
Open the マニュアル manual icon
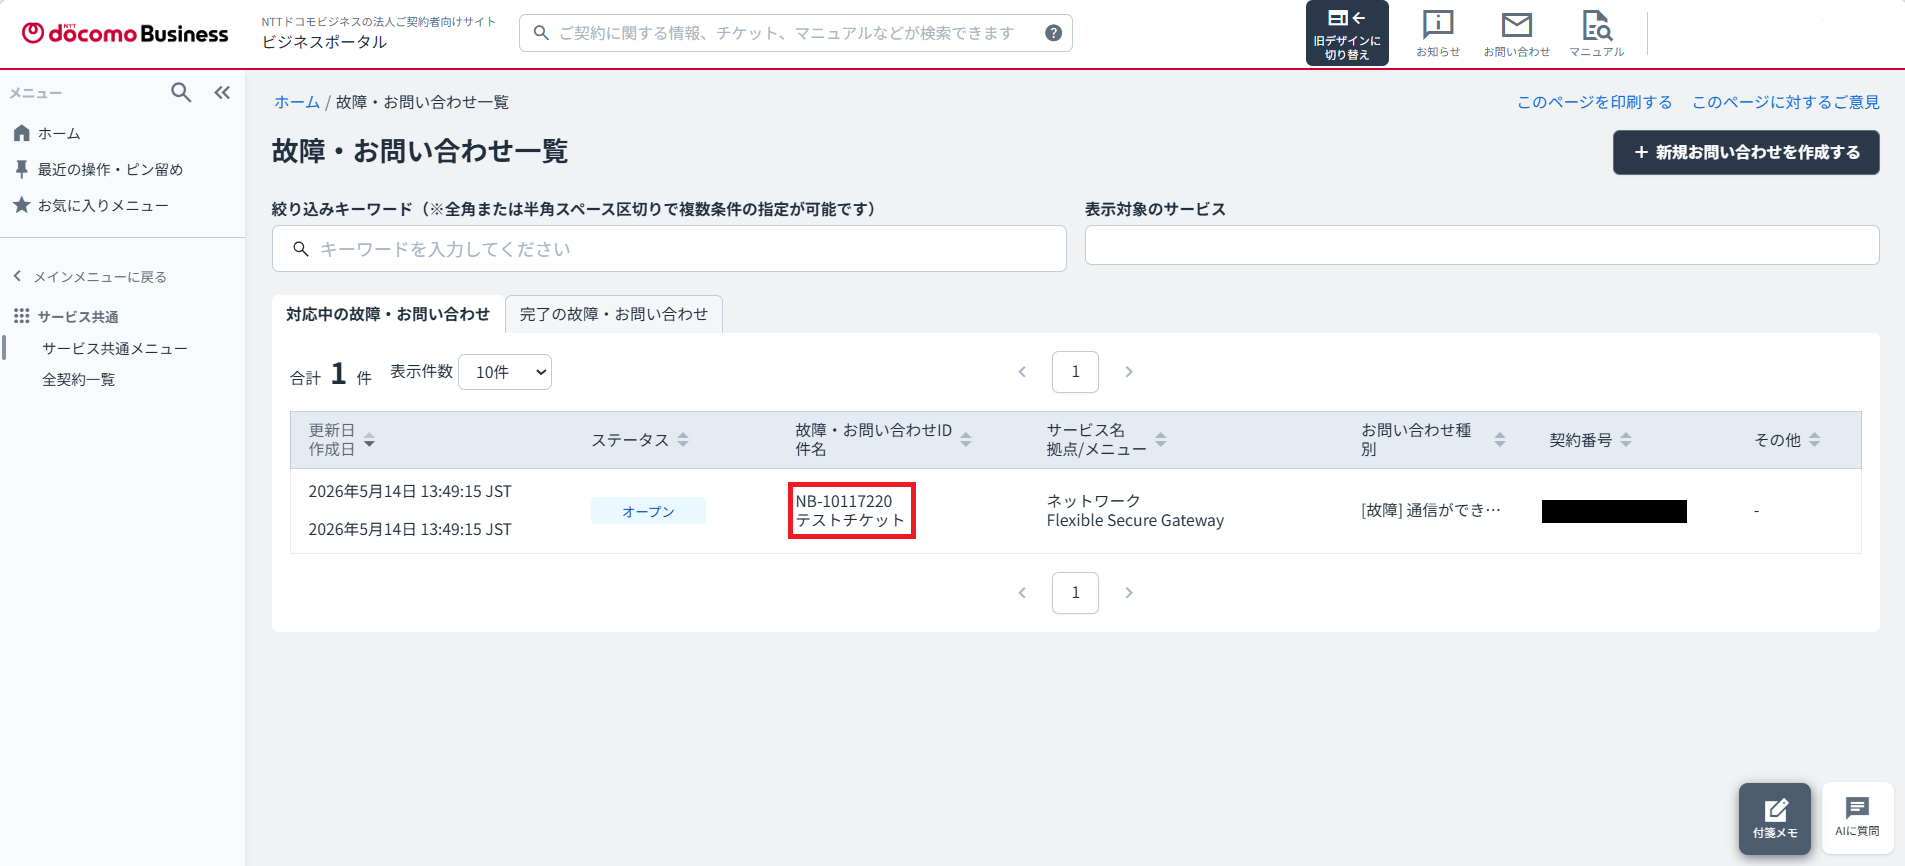click(x=1596, y=33)
